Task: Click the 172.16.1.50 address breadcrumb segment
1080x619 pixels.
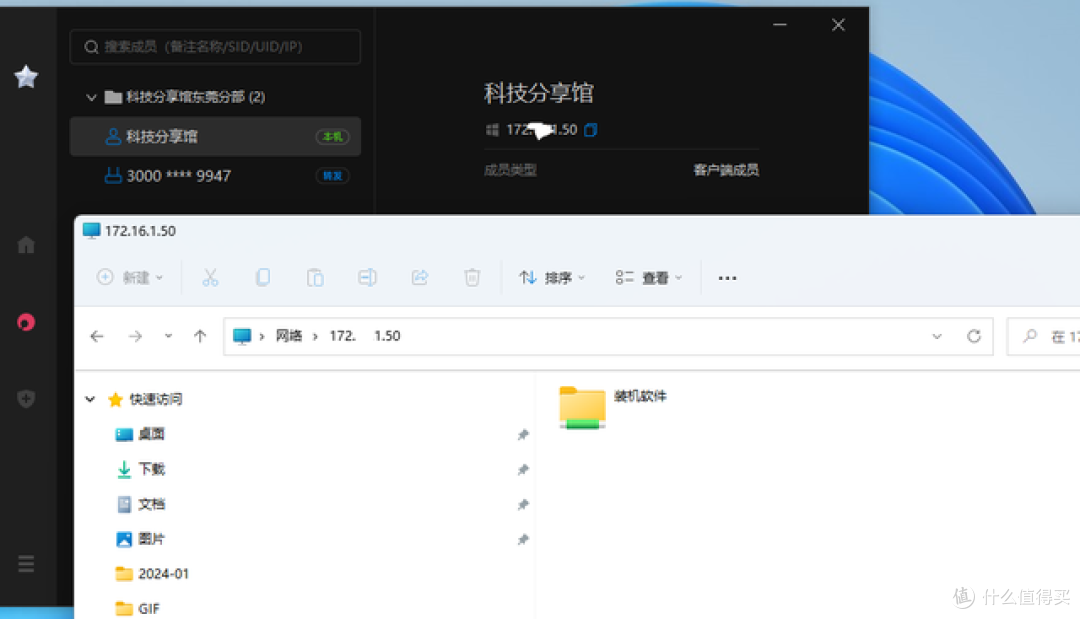Action: (364, 335)
